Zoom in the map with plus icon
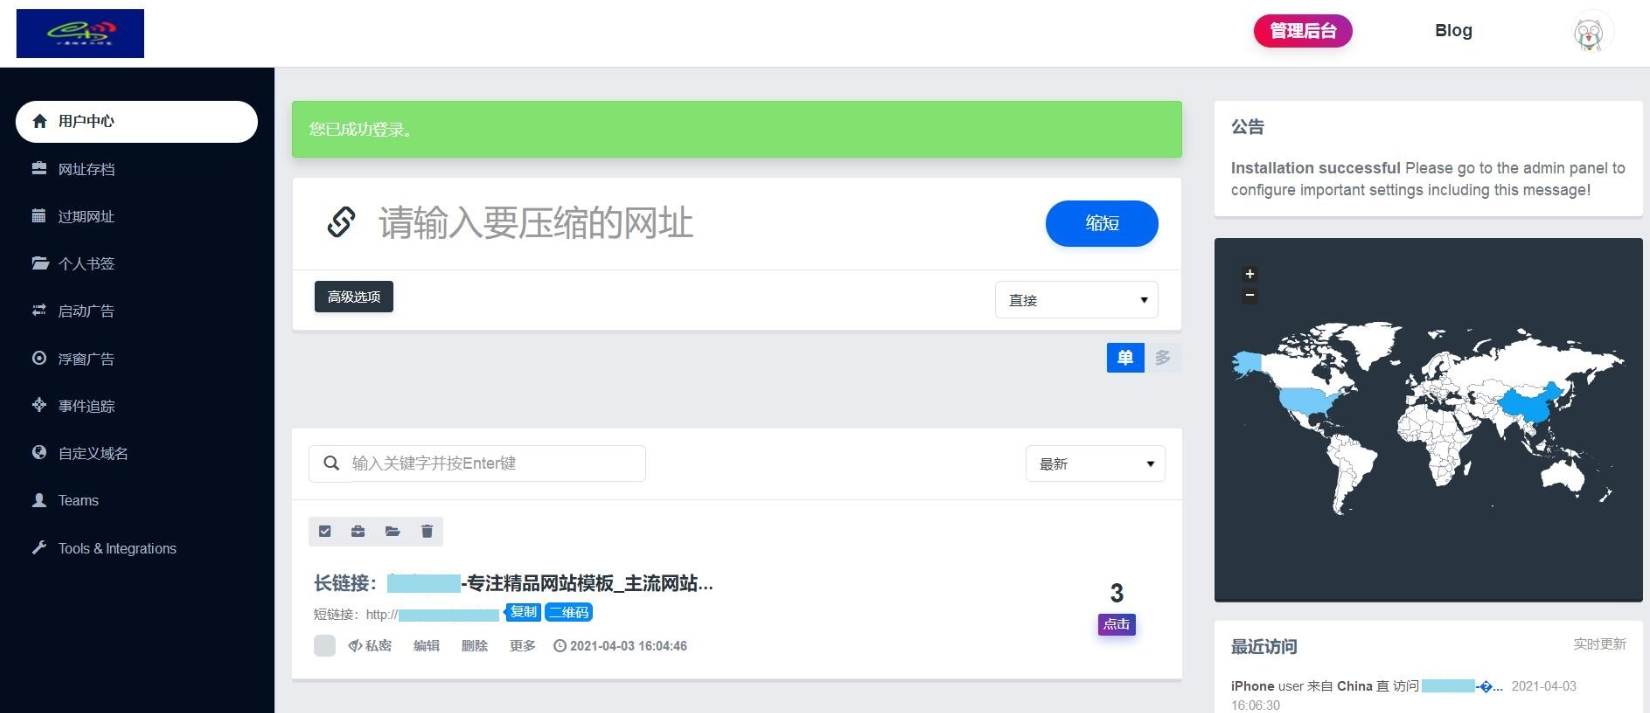The image size is (1650, 713). pos(1249,274)
